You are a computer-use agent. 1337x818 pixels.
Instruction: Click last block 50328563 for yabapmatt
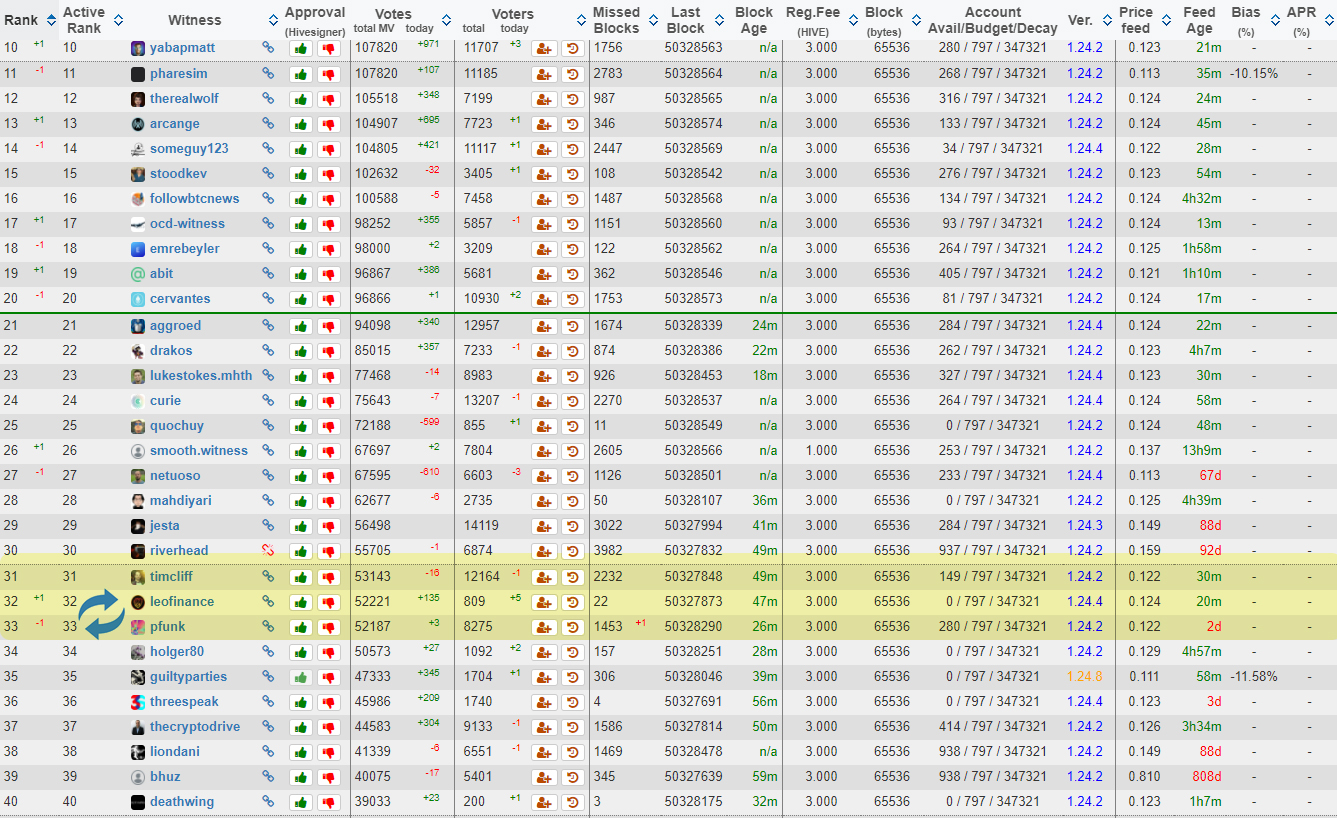(x=693, y=49)
